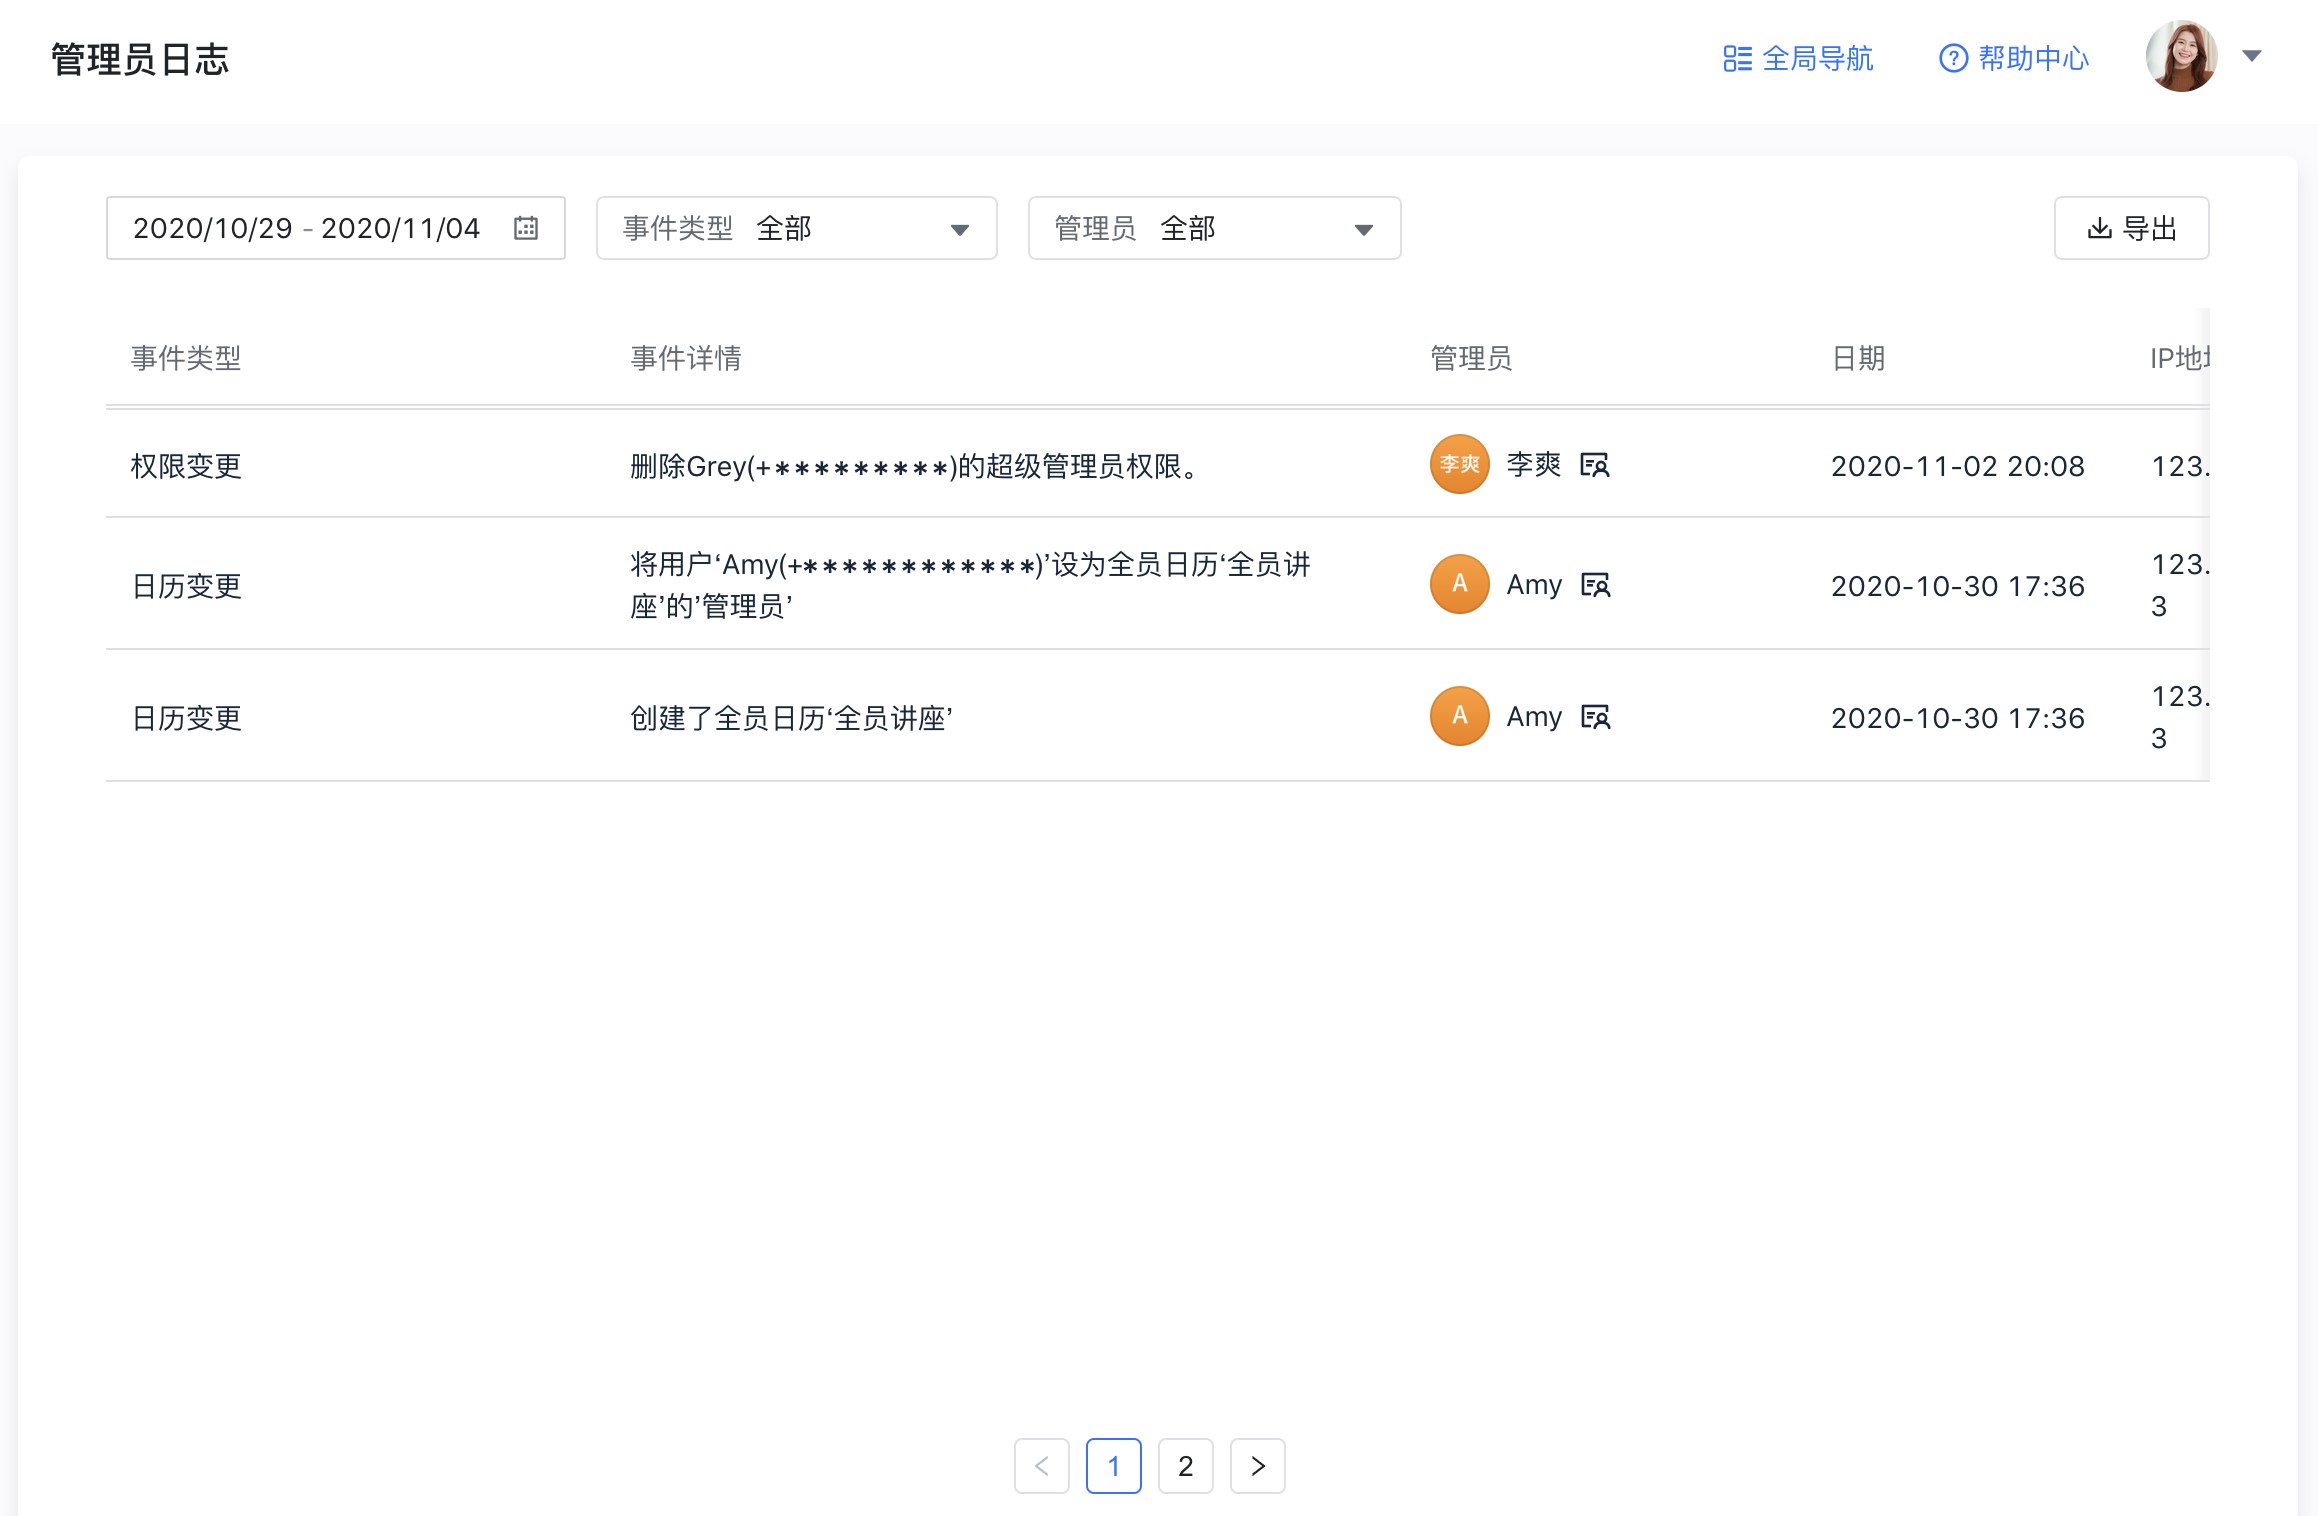
Task: Click Amy's orange avatar in third row
Action: [1459, 717]
